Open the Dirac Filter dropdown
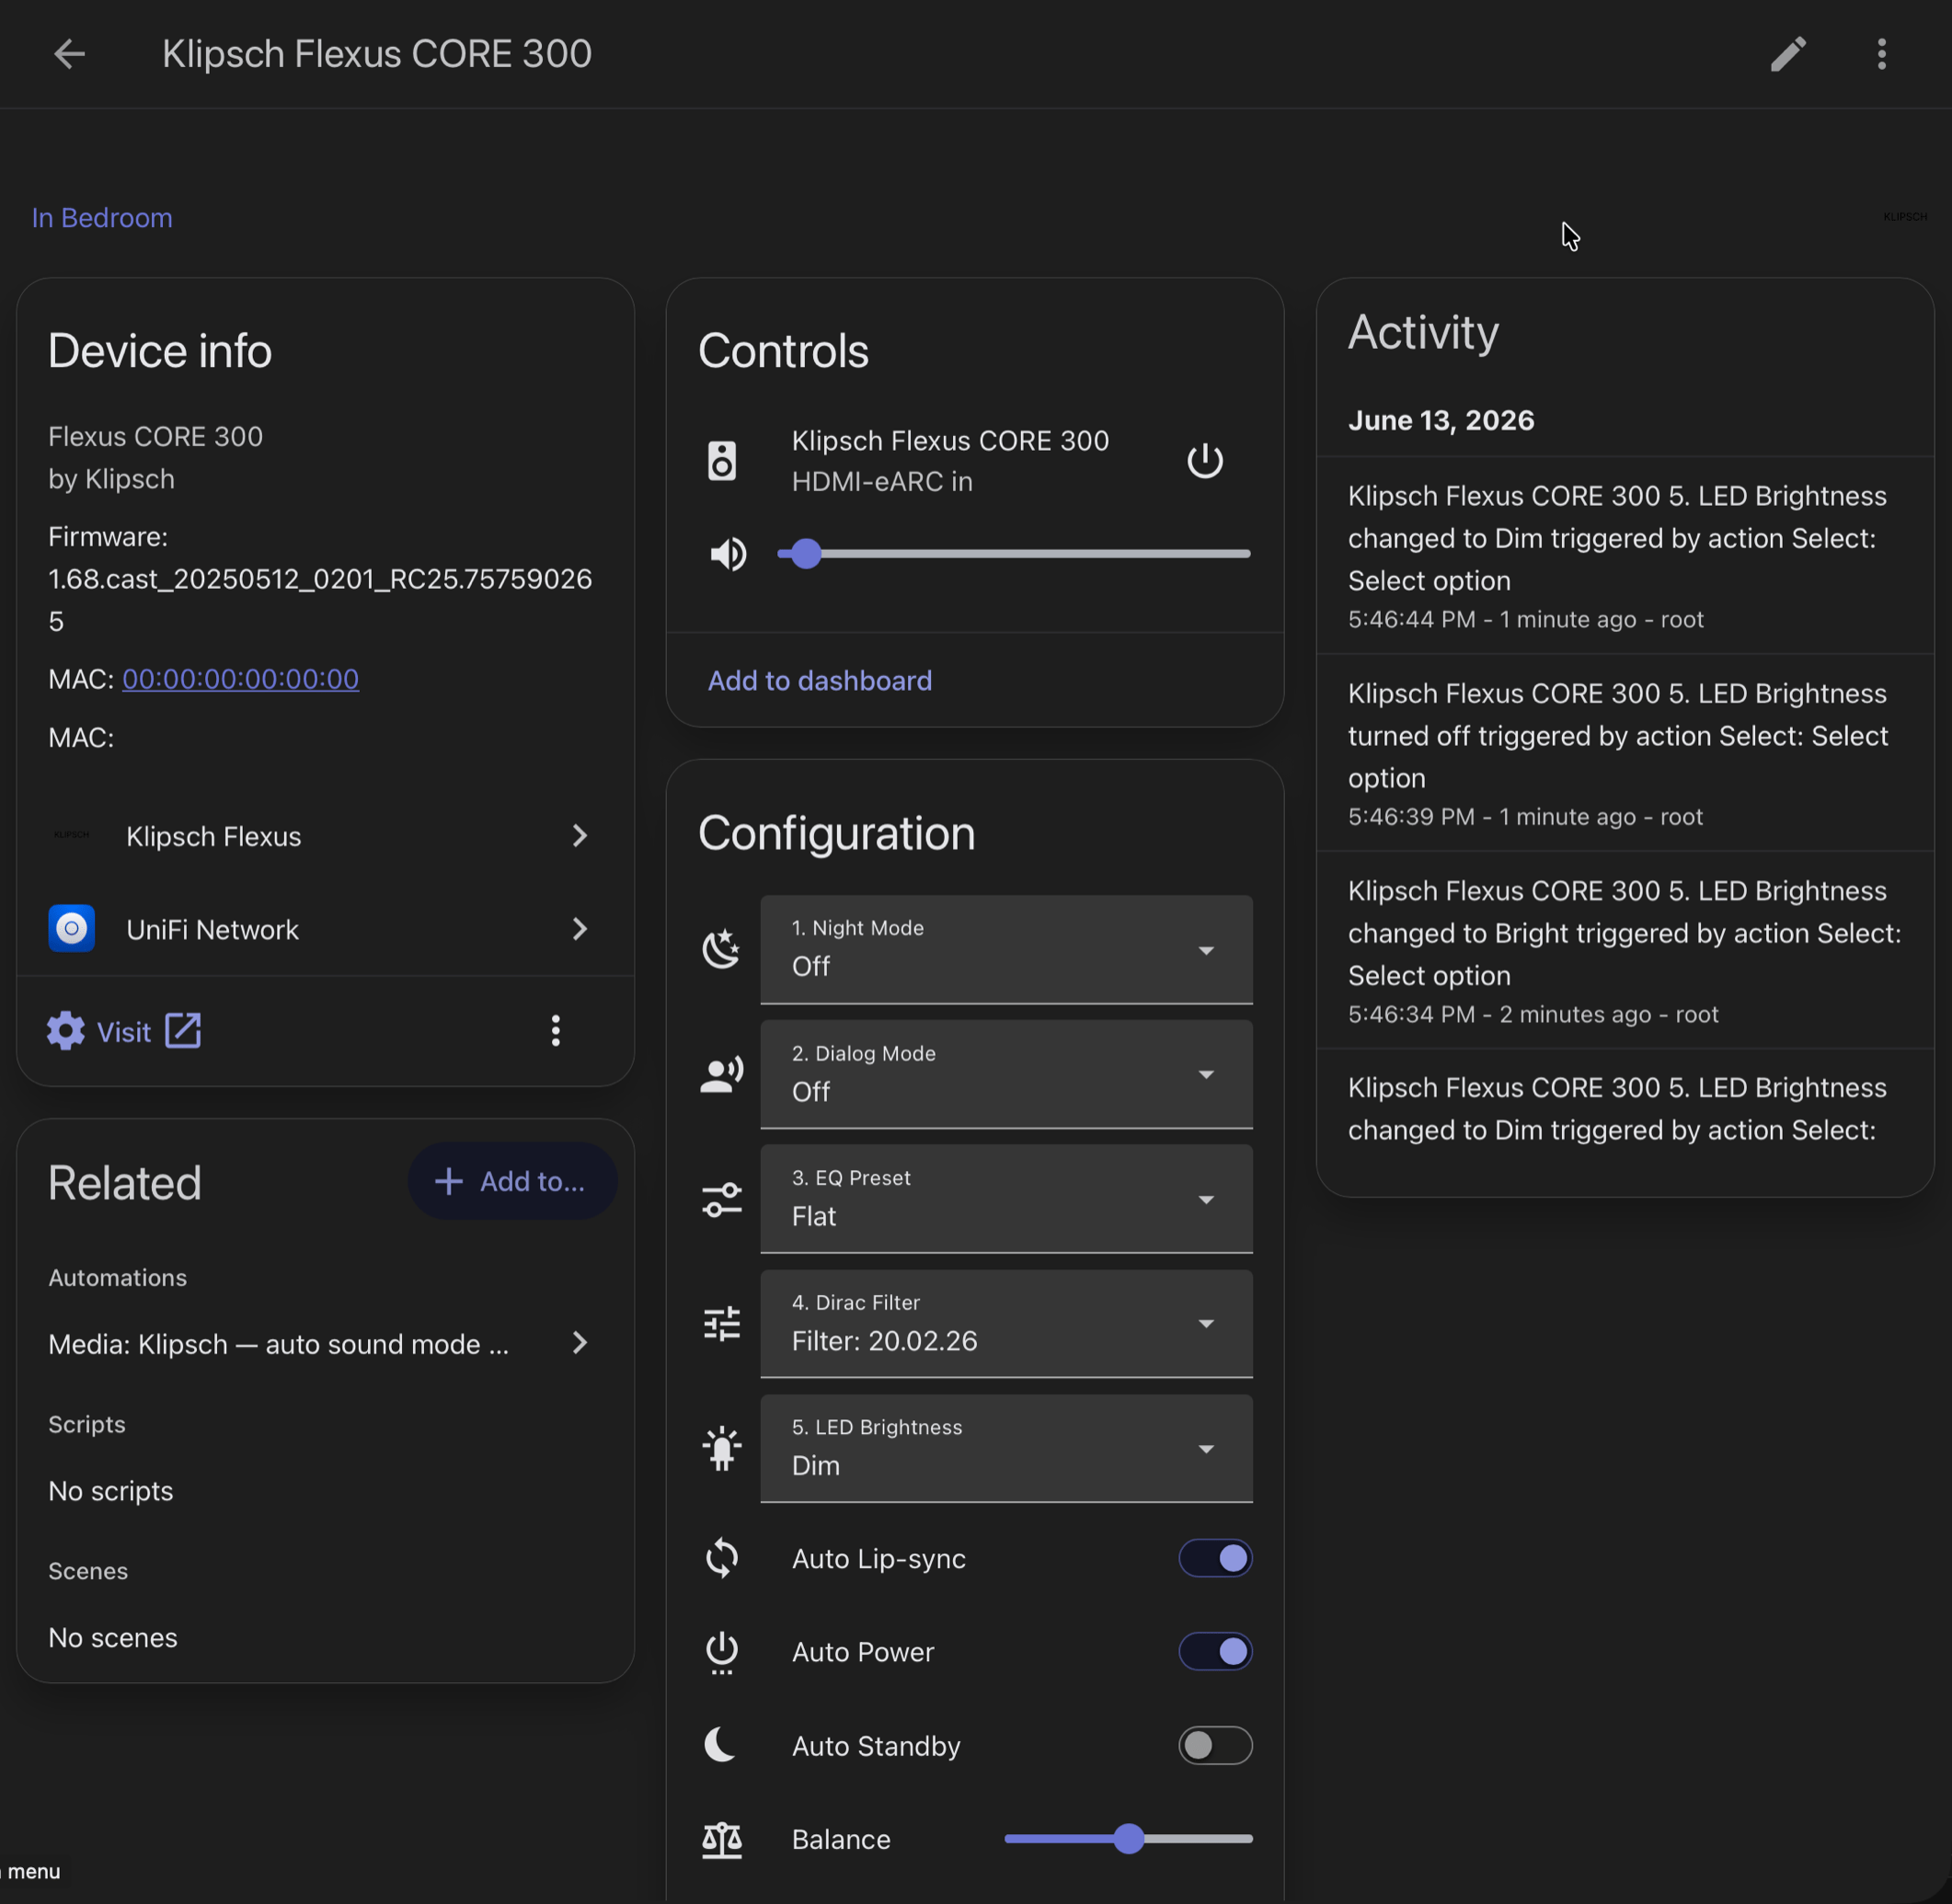The image size is (1952, 1904). point(1006,1324)
